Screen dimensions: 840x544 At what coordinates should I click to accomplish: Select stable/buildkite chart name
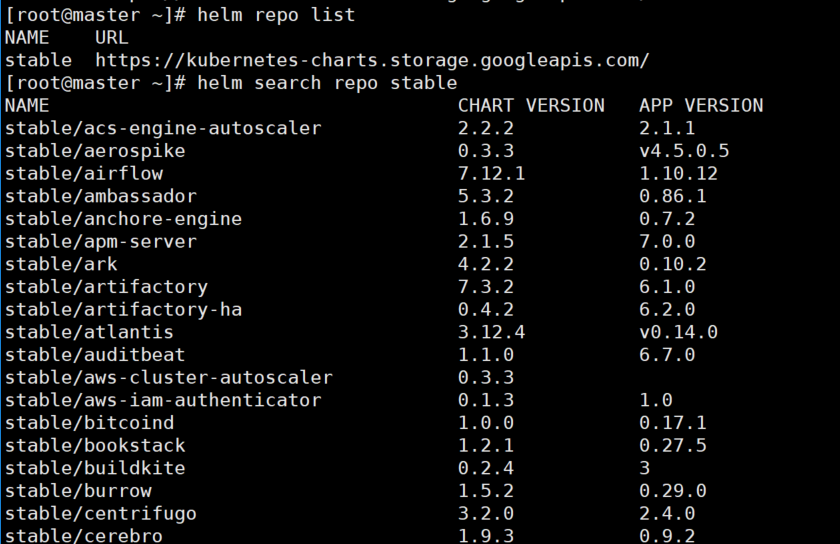95,468
